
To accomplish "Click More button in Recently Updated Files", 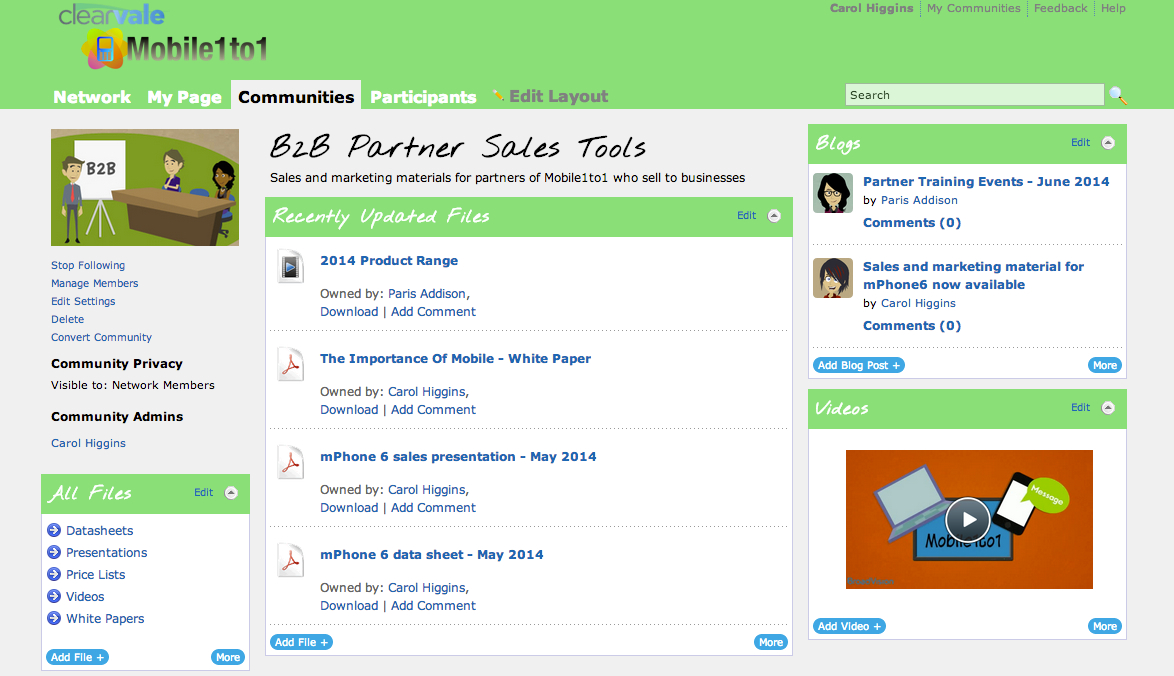I will [770, 642].
